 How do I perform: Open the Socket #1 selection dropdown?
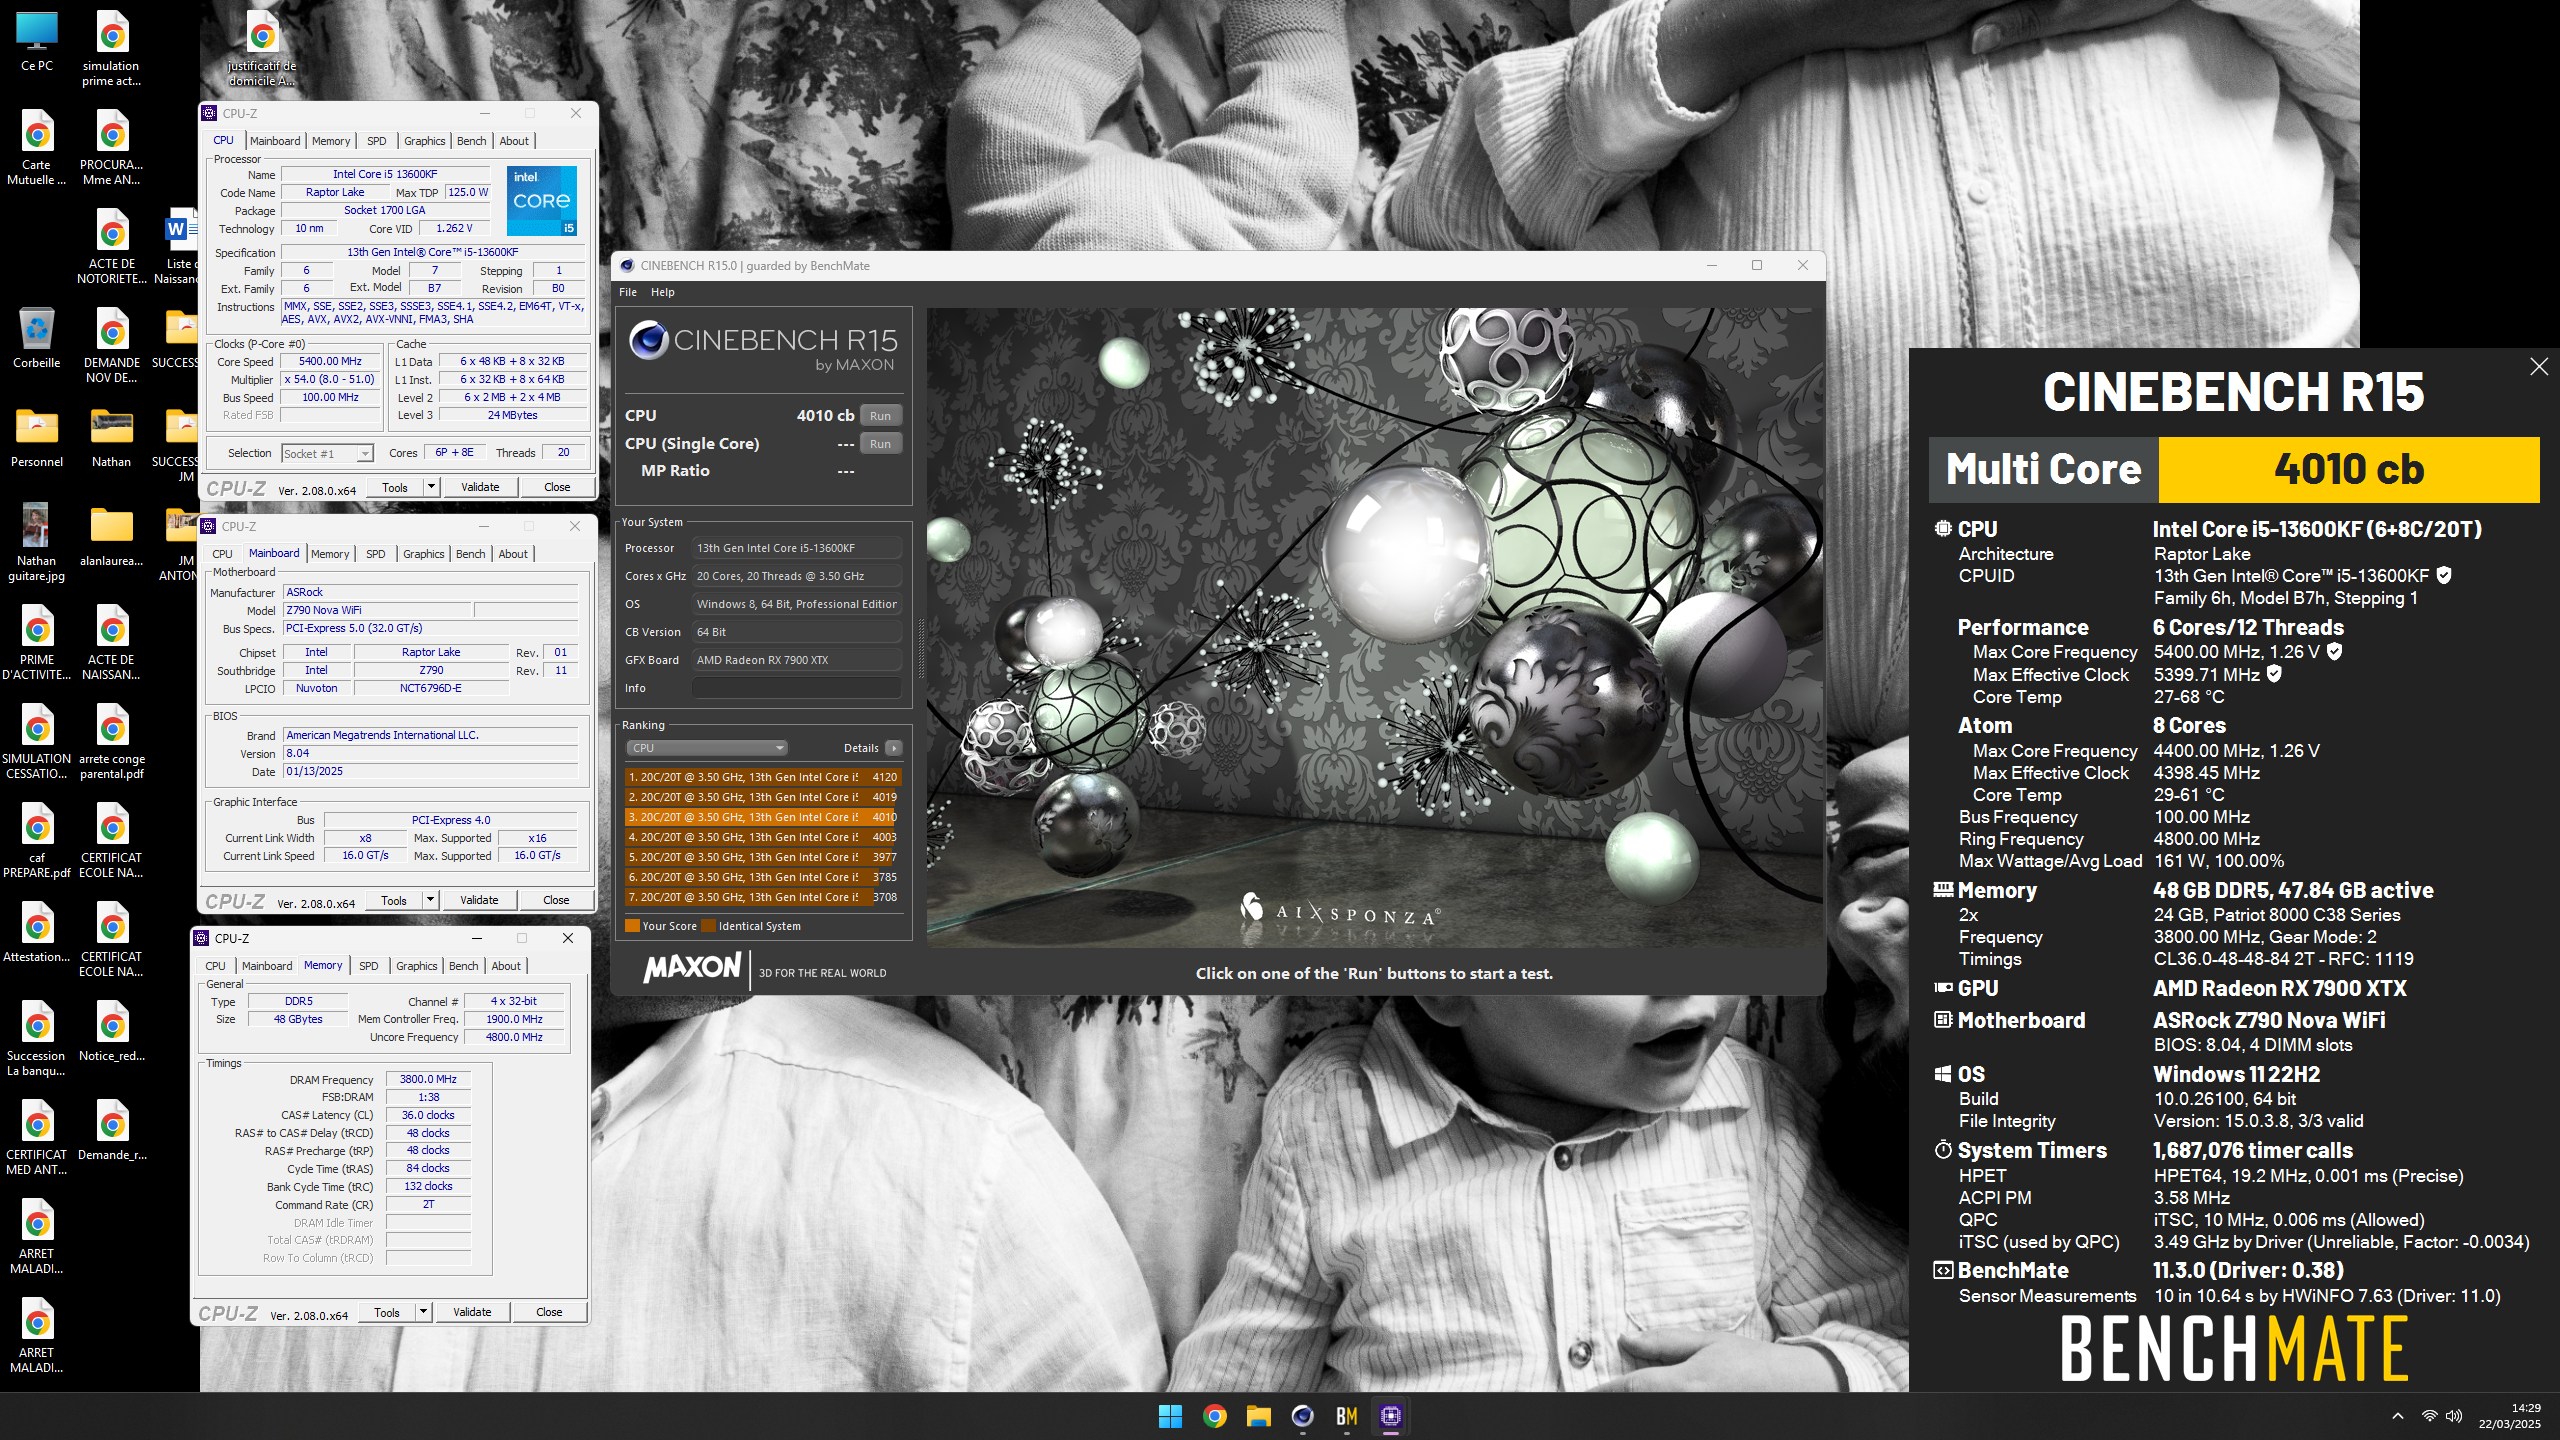(x=328, y=454)
